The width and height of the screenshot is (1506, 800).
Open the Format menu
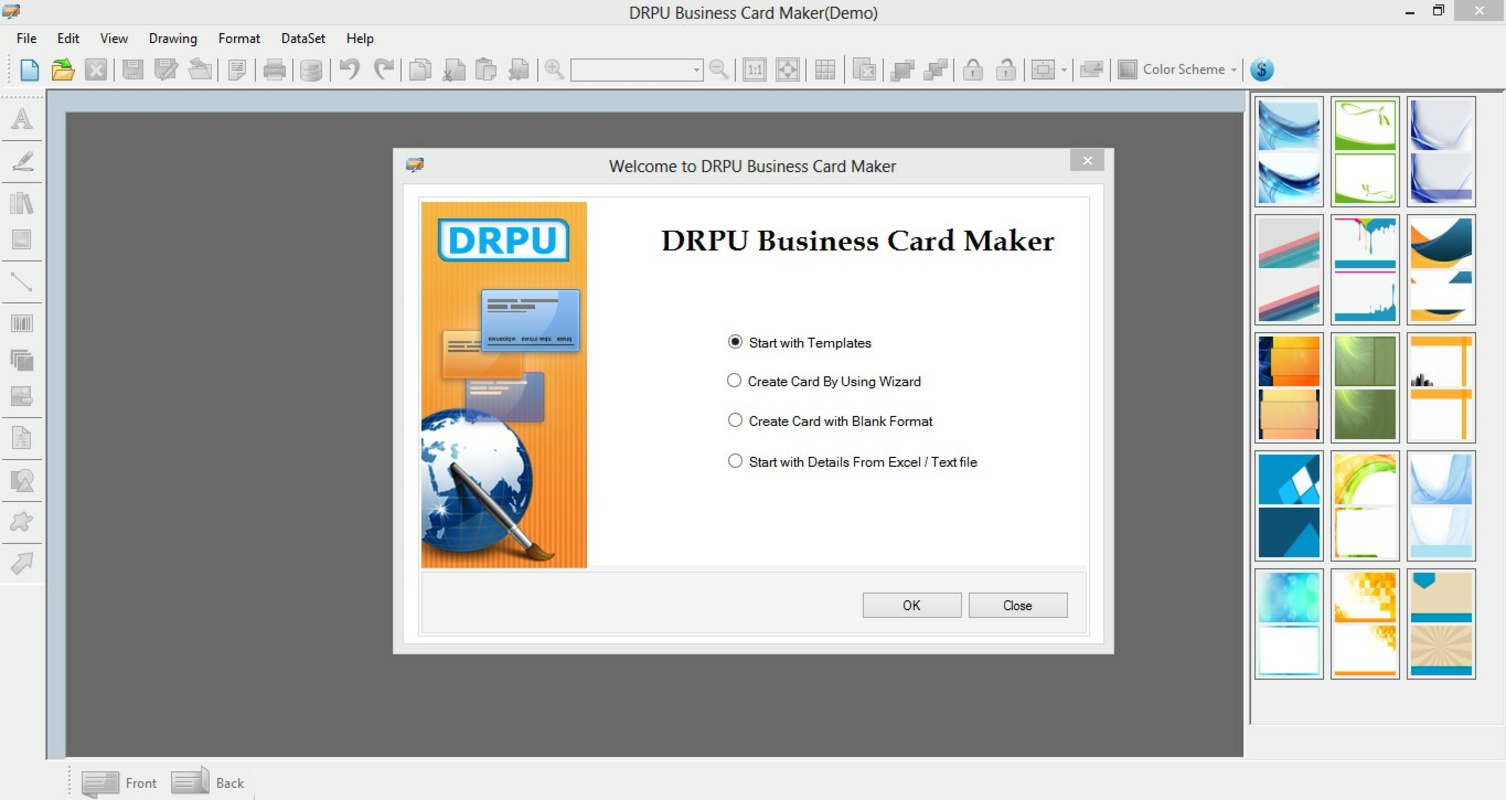239,38
